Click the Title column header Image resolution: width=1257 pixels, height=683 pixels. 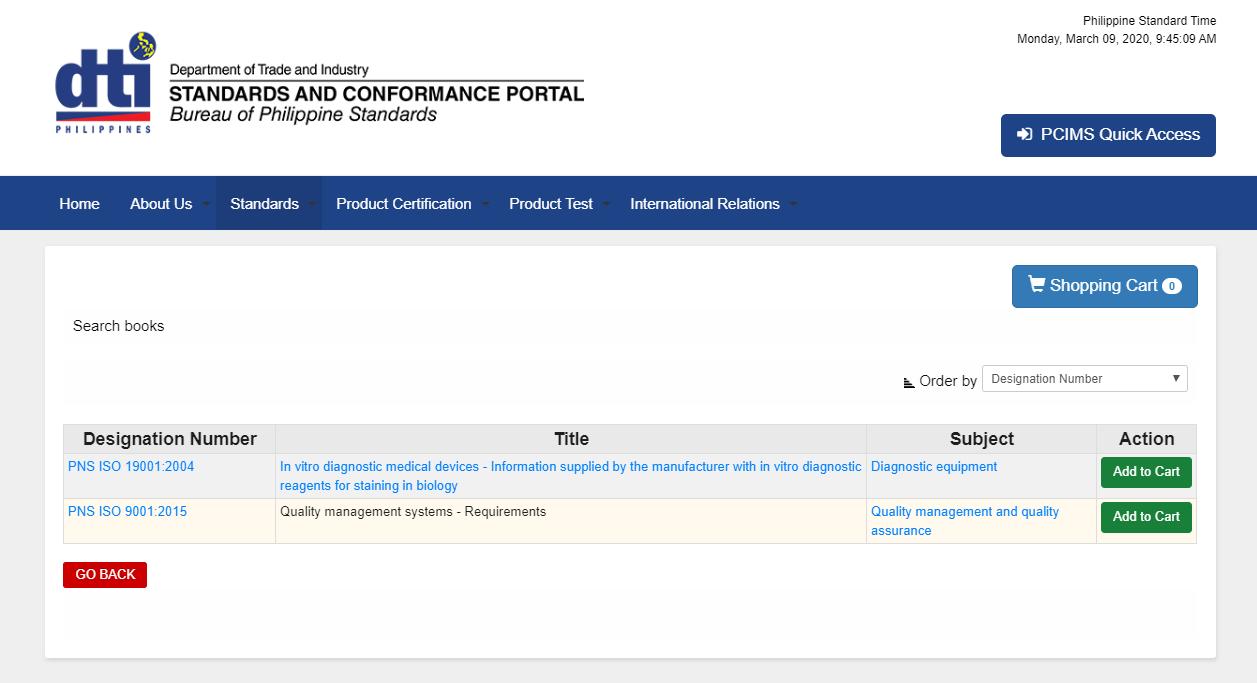[571, 439]
